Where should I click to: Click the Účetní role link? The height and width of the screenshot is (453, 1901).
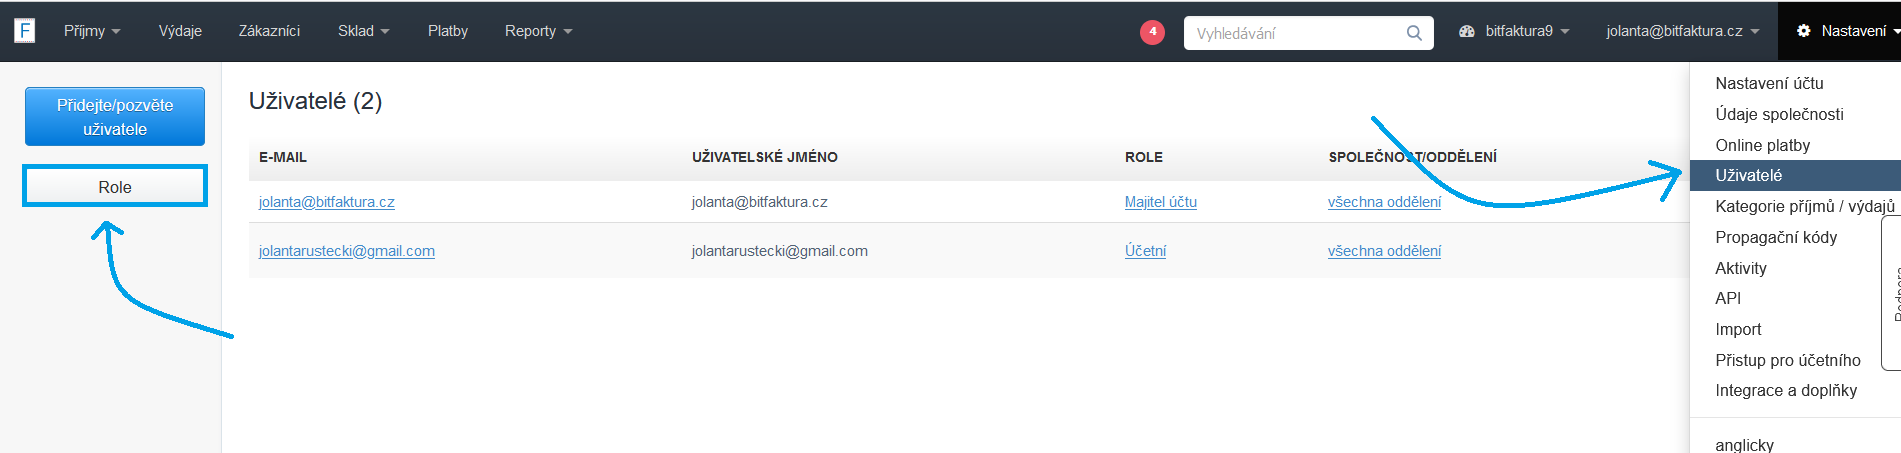(1145, 251)
